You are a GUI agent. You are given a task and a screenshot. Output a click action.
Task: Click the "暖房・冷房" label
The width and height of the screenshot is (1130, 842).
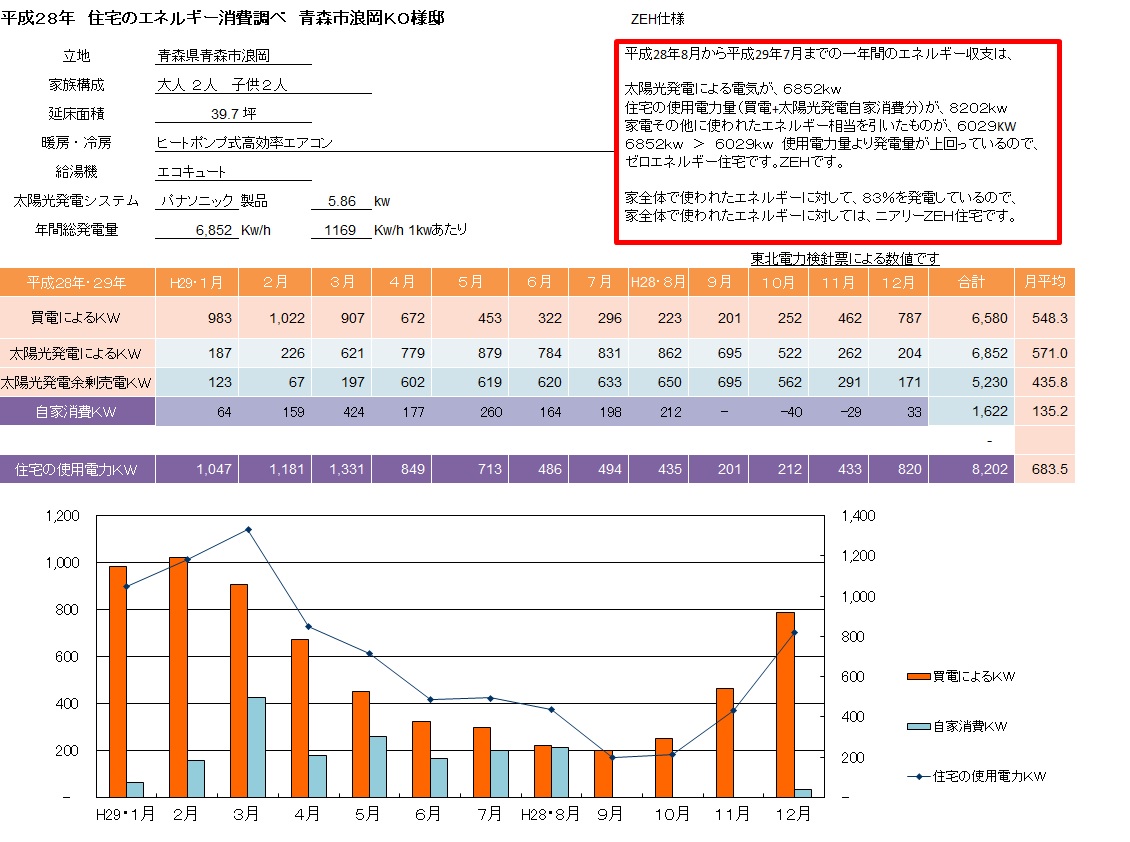tap(76, 143)
